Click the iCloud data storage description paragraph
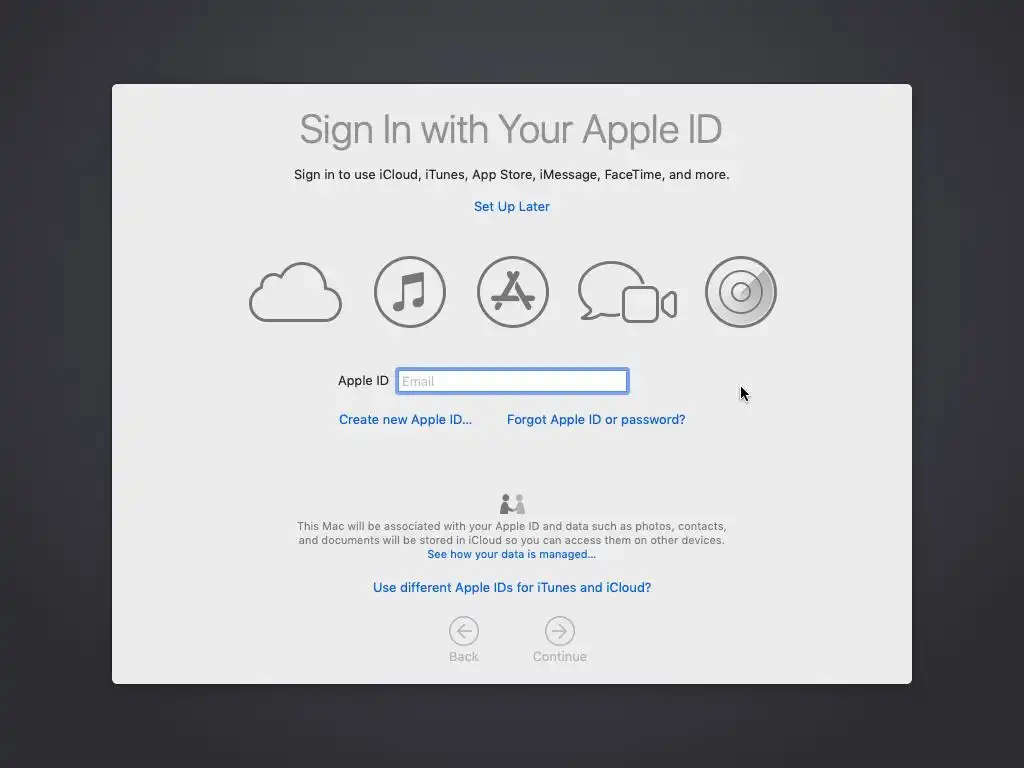The width and height of the screenshot is (1024, 768). (x=511, y=533)
